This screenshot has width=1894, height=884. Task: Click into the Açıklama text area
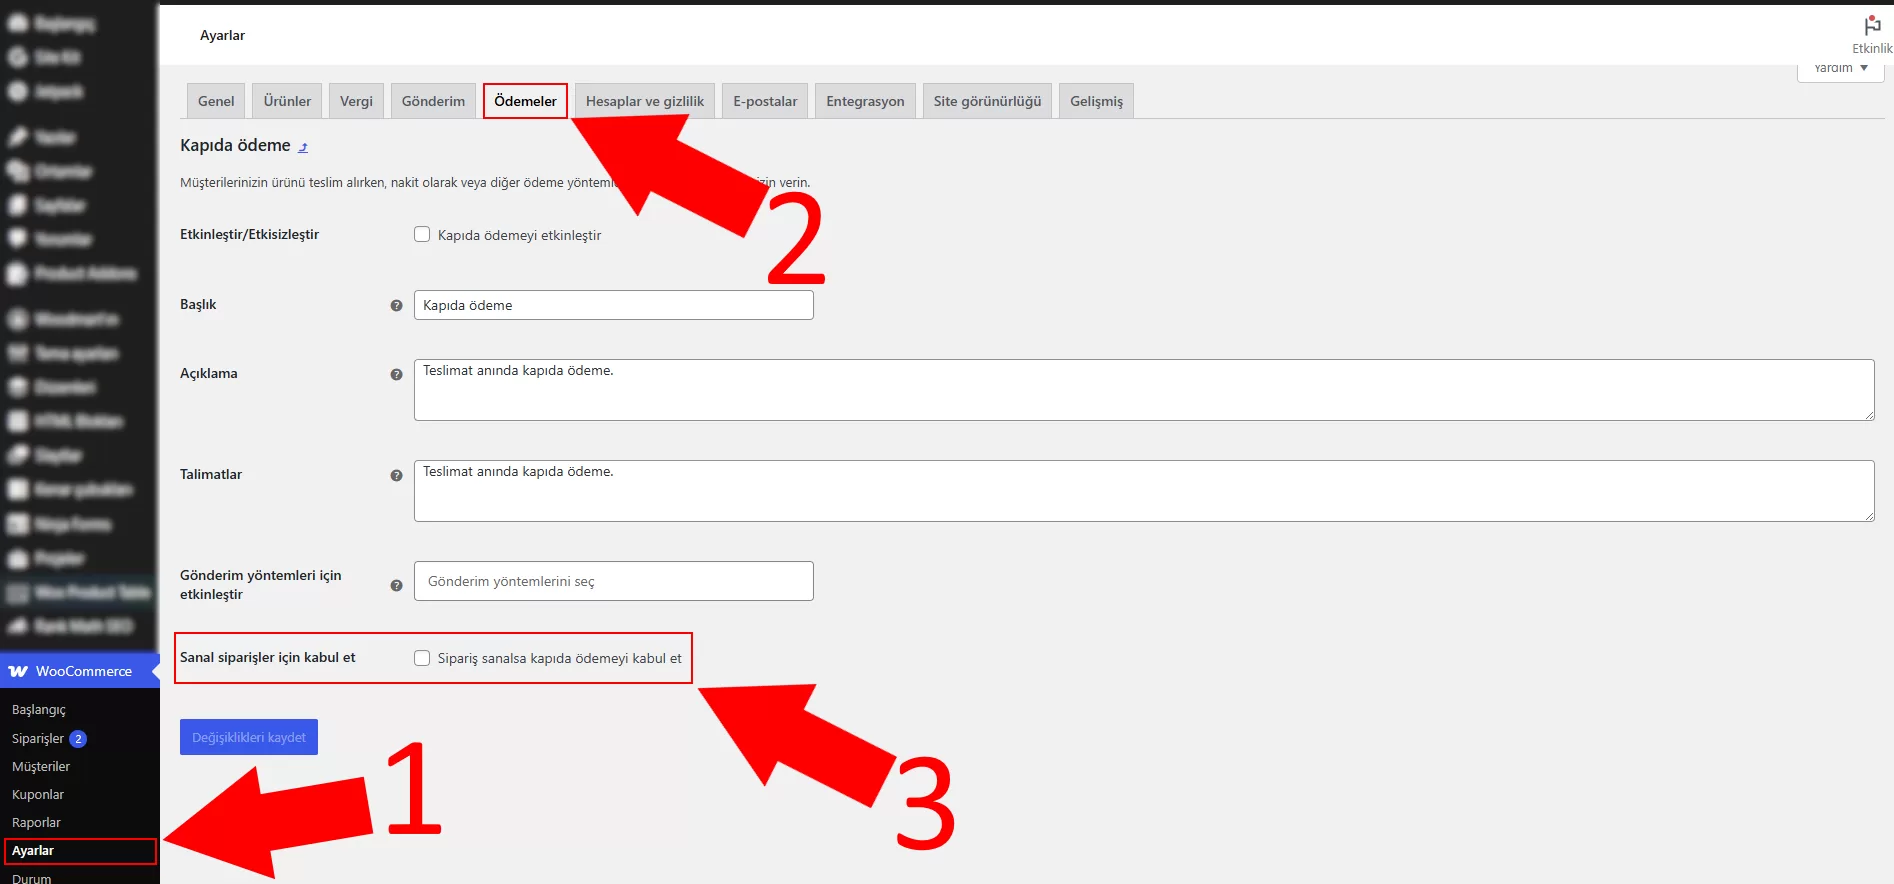pos(1144,390)
